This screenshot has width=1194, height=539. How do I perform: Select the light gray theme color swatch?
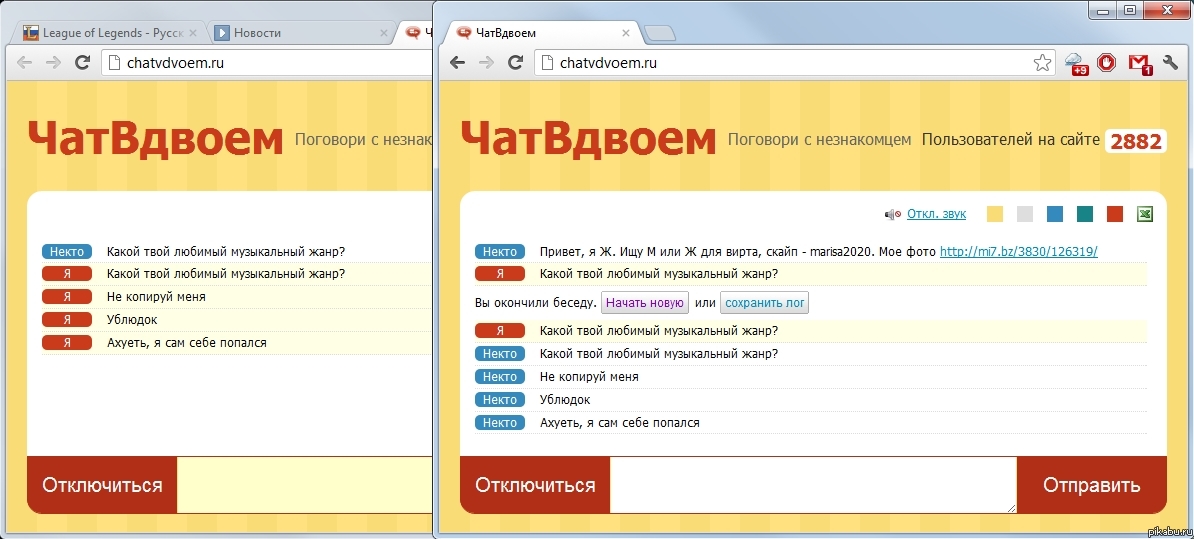1025,215
